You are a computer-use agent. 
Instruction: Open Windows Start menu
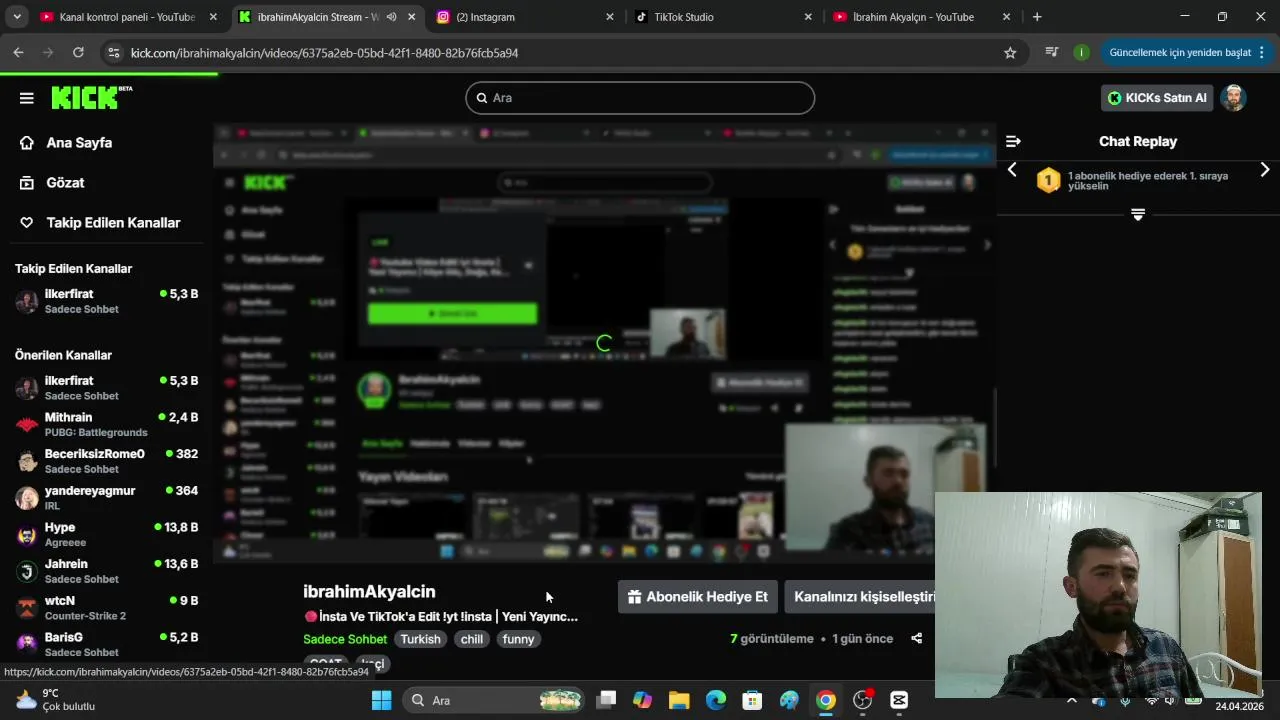click(381, 700)
